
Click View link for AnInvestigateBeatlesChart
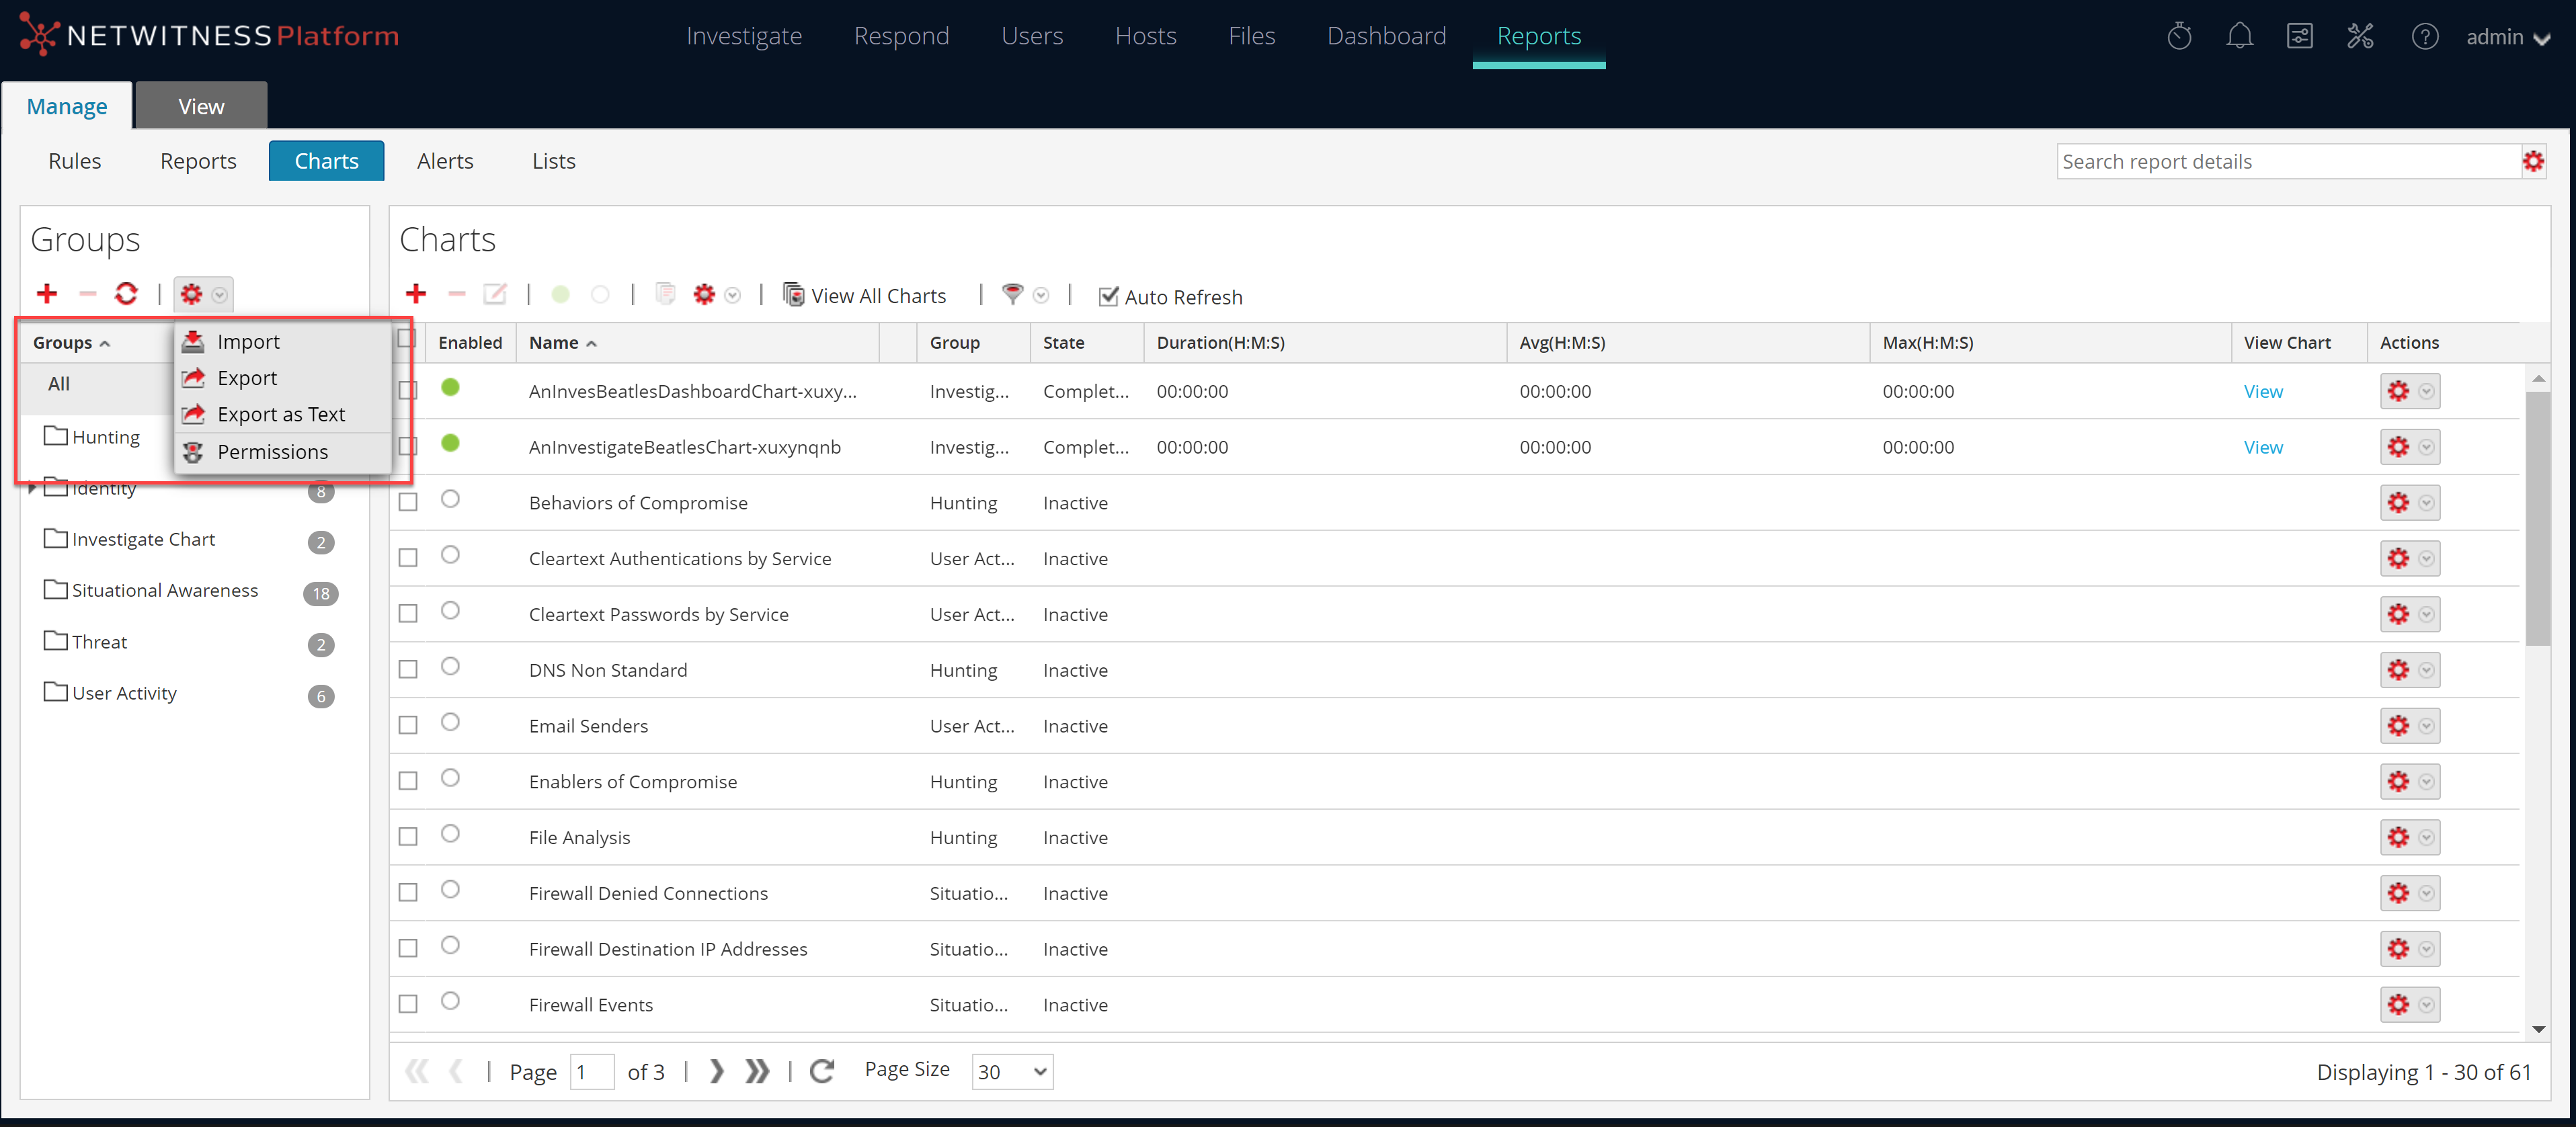pyautogui.click(x=2262, y=447)
